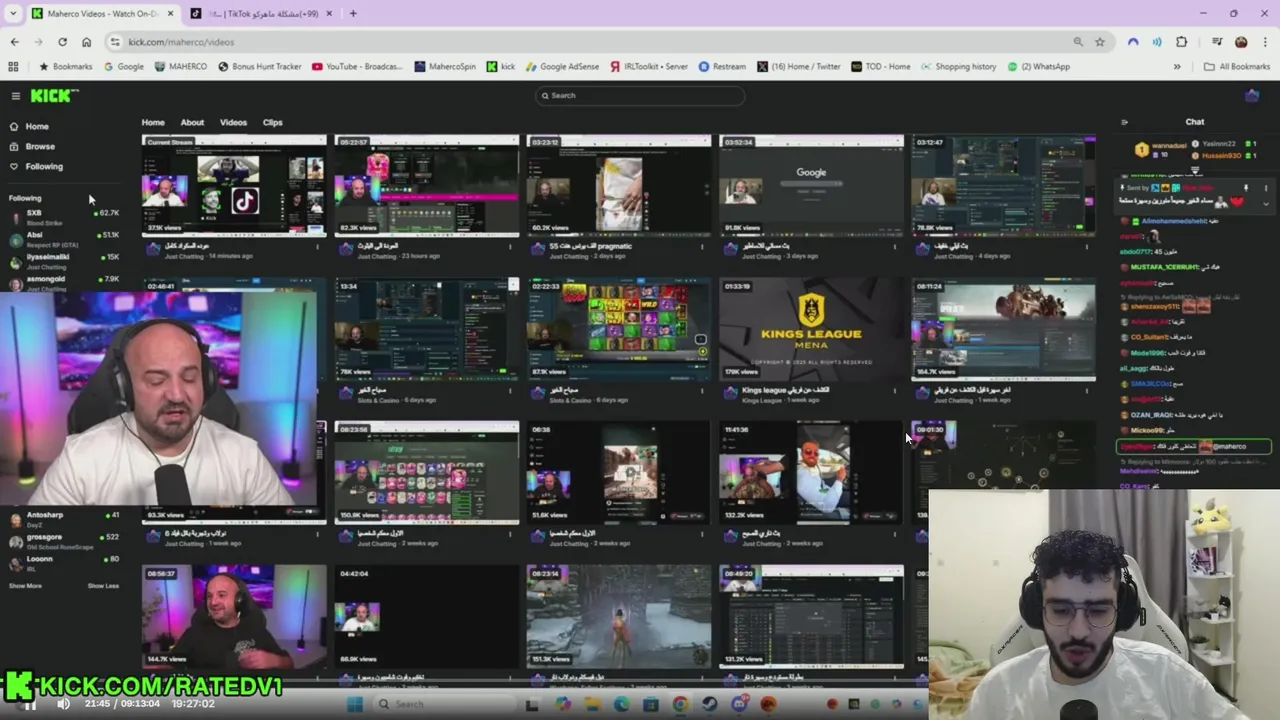Open three-dot menu of the 03:12:47 video

pyautogui.click(x=1086, y=247)
